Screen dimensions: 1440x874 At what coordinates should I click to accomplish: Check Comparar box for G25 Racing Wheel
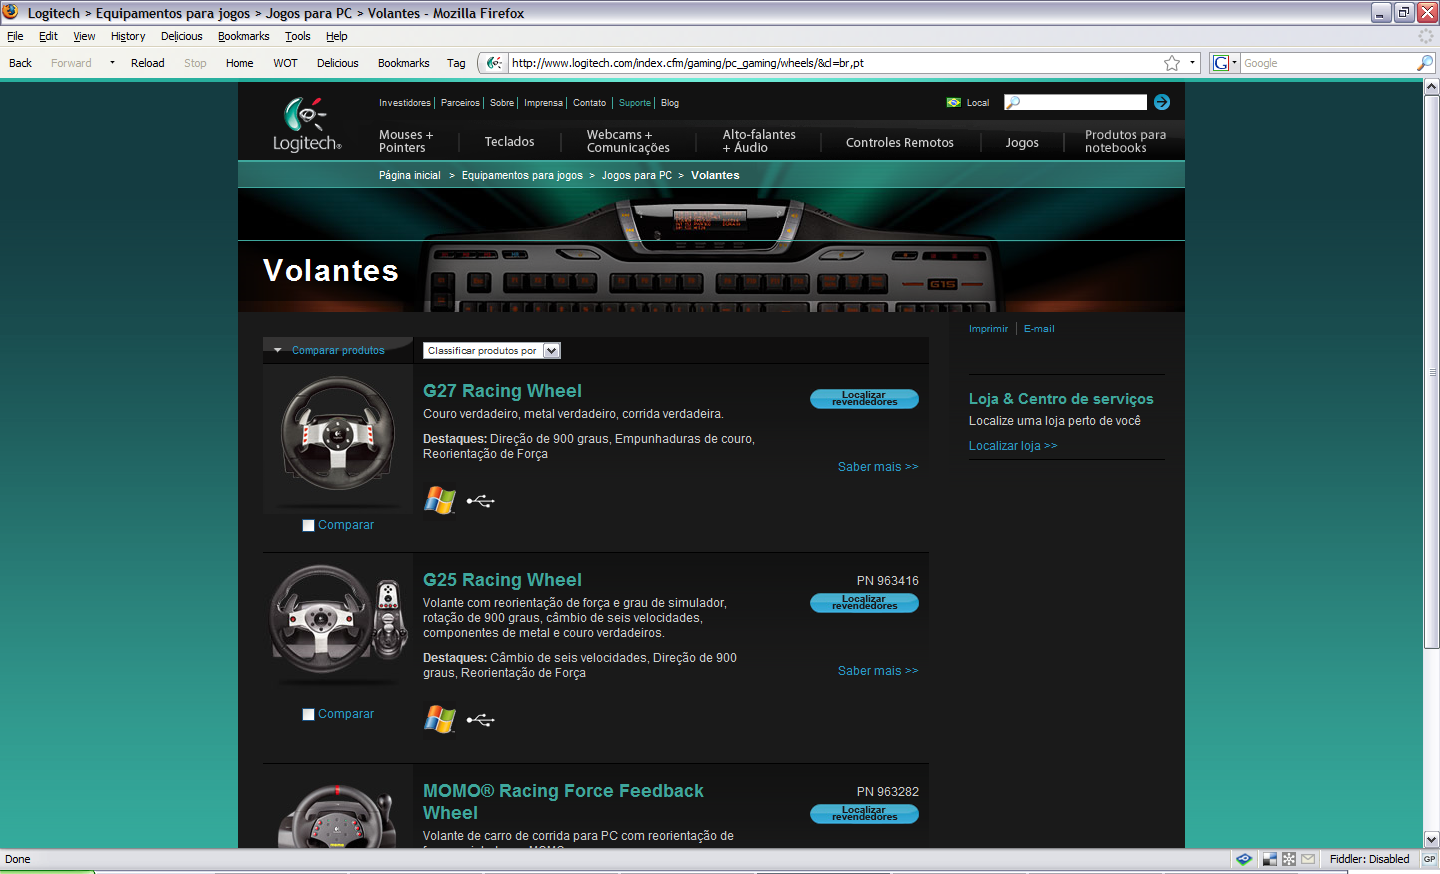point(308,715)
